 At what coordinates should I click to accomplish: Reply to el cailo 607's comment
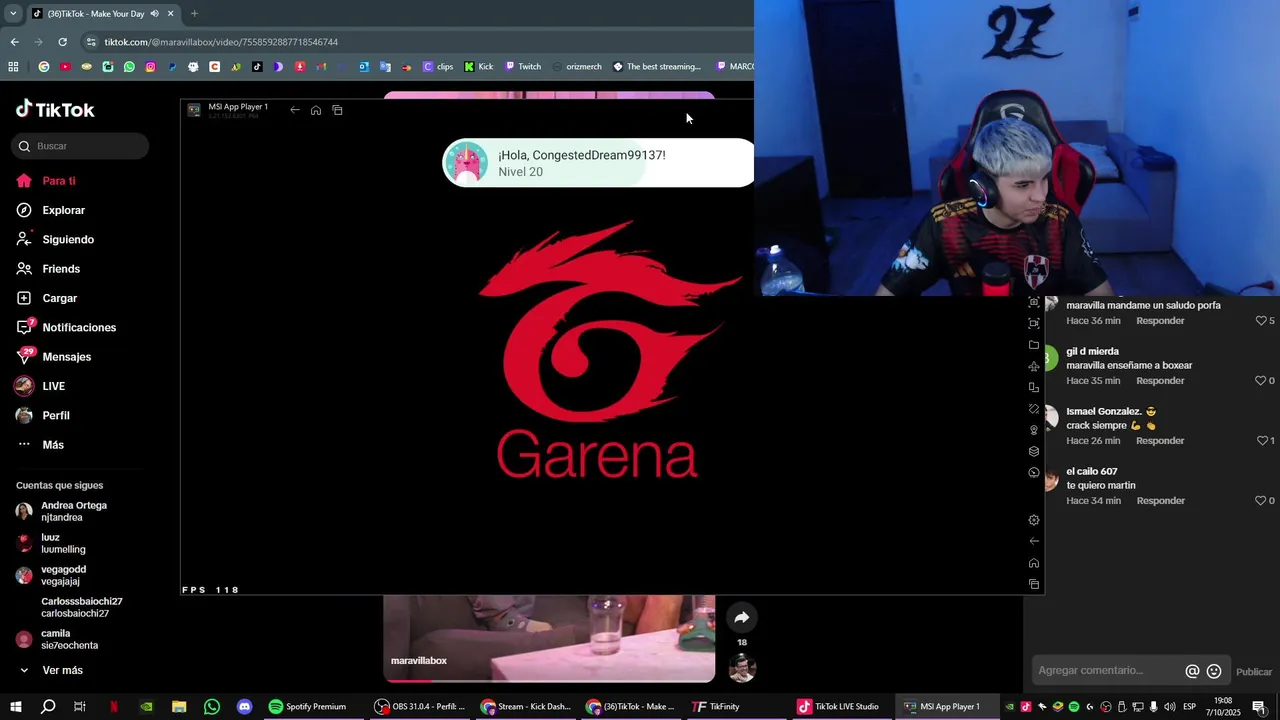tap(1161, 501)
